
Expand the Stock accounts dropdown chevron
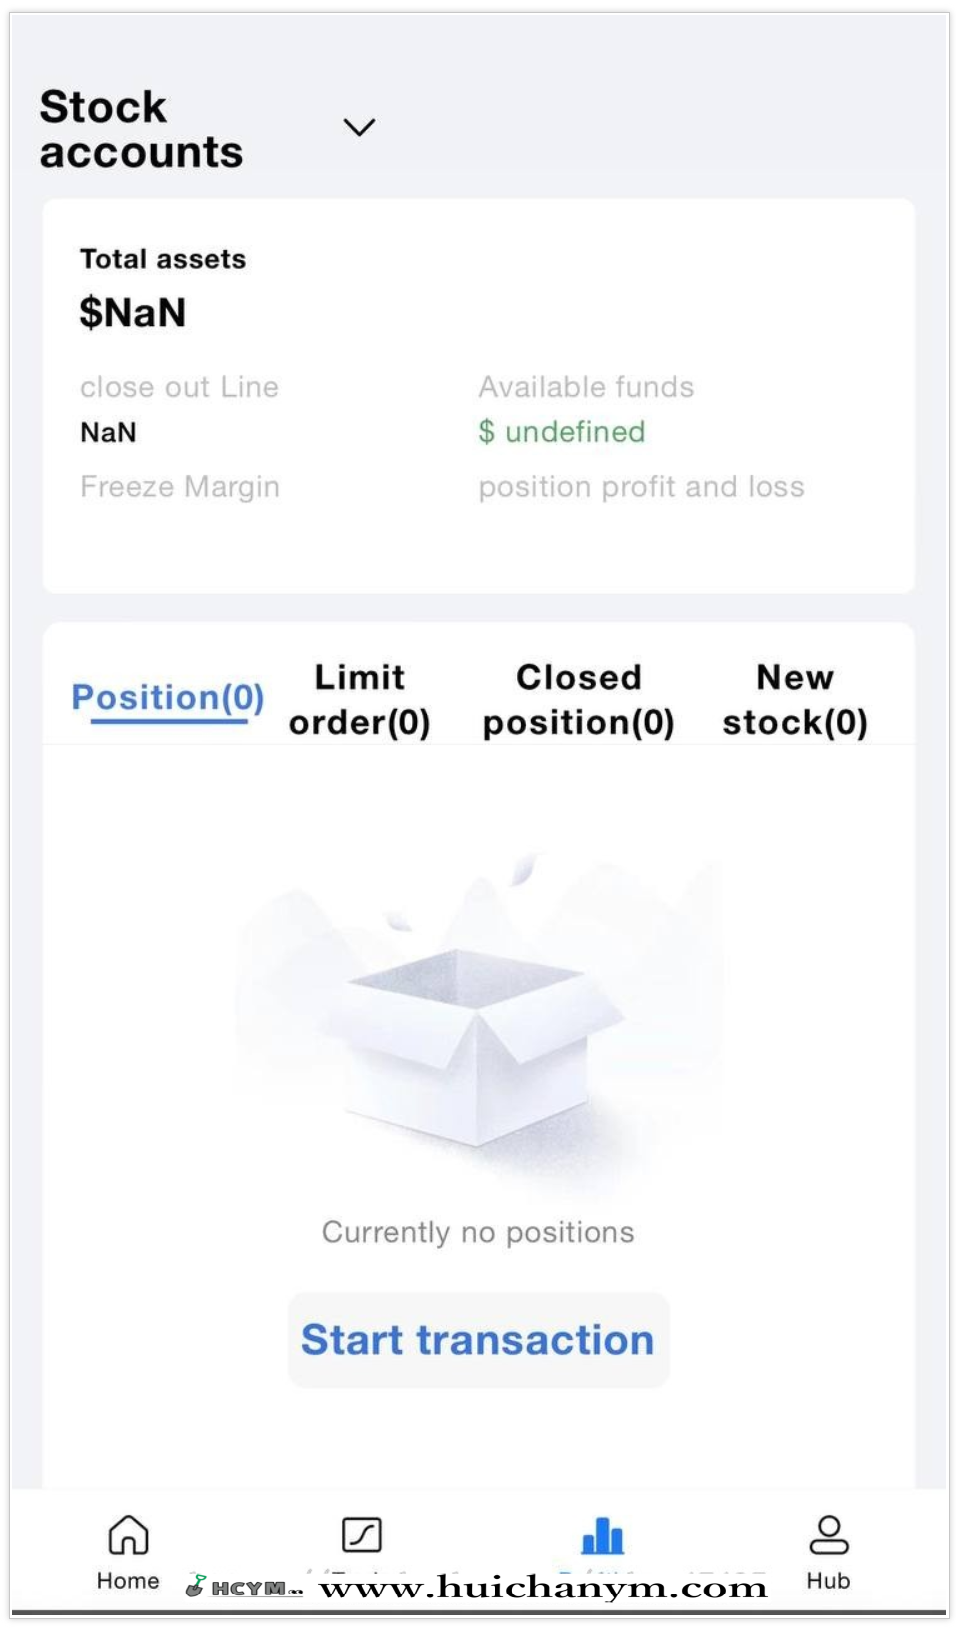tap(359, 127)
